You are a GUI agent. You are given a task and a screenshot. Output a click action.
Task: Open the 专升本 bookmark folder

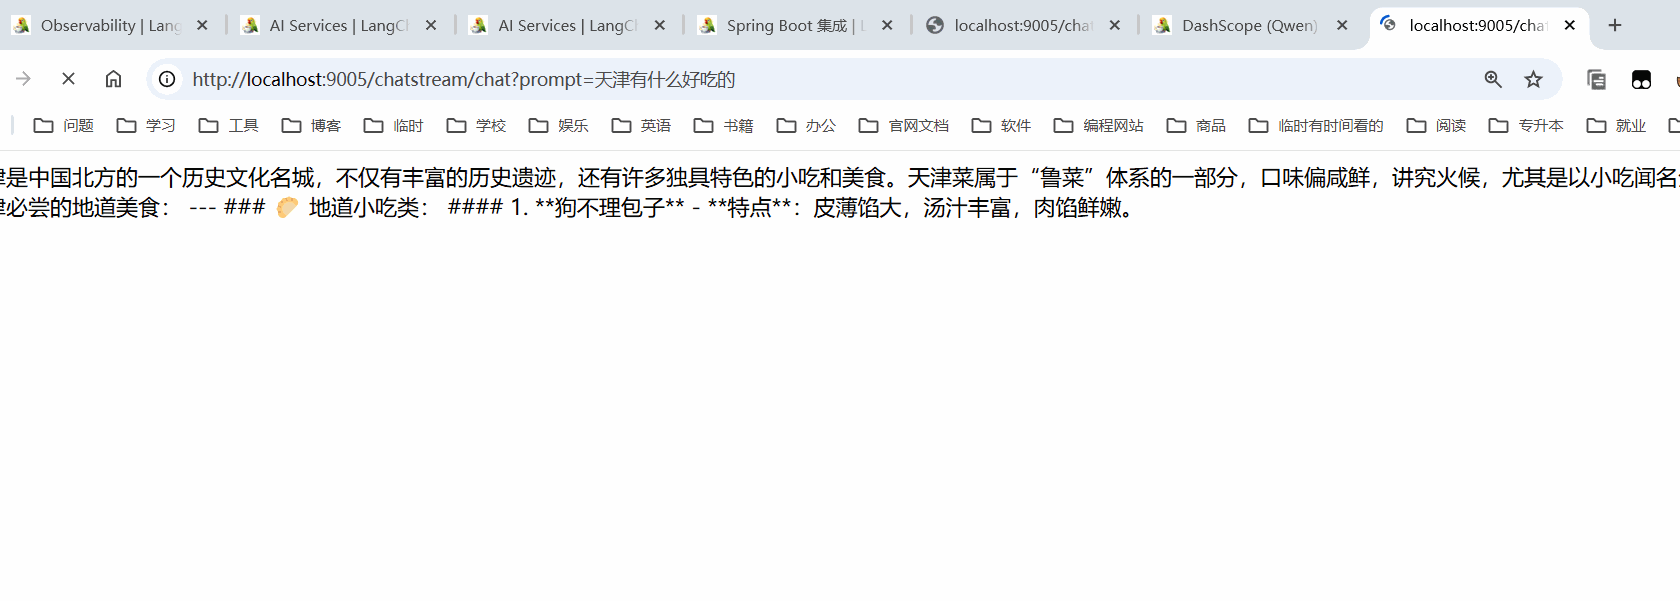point(1526,125)
